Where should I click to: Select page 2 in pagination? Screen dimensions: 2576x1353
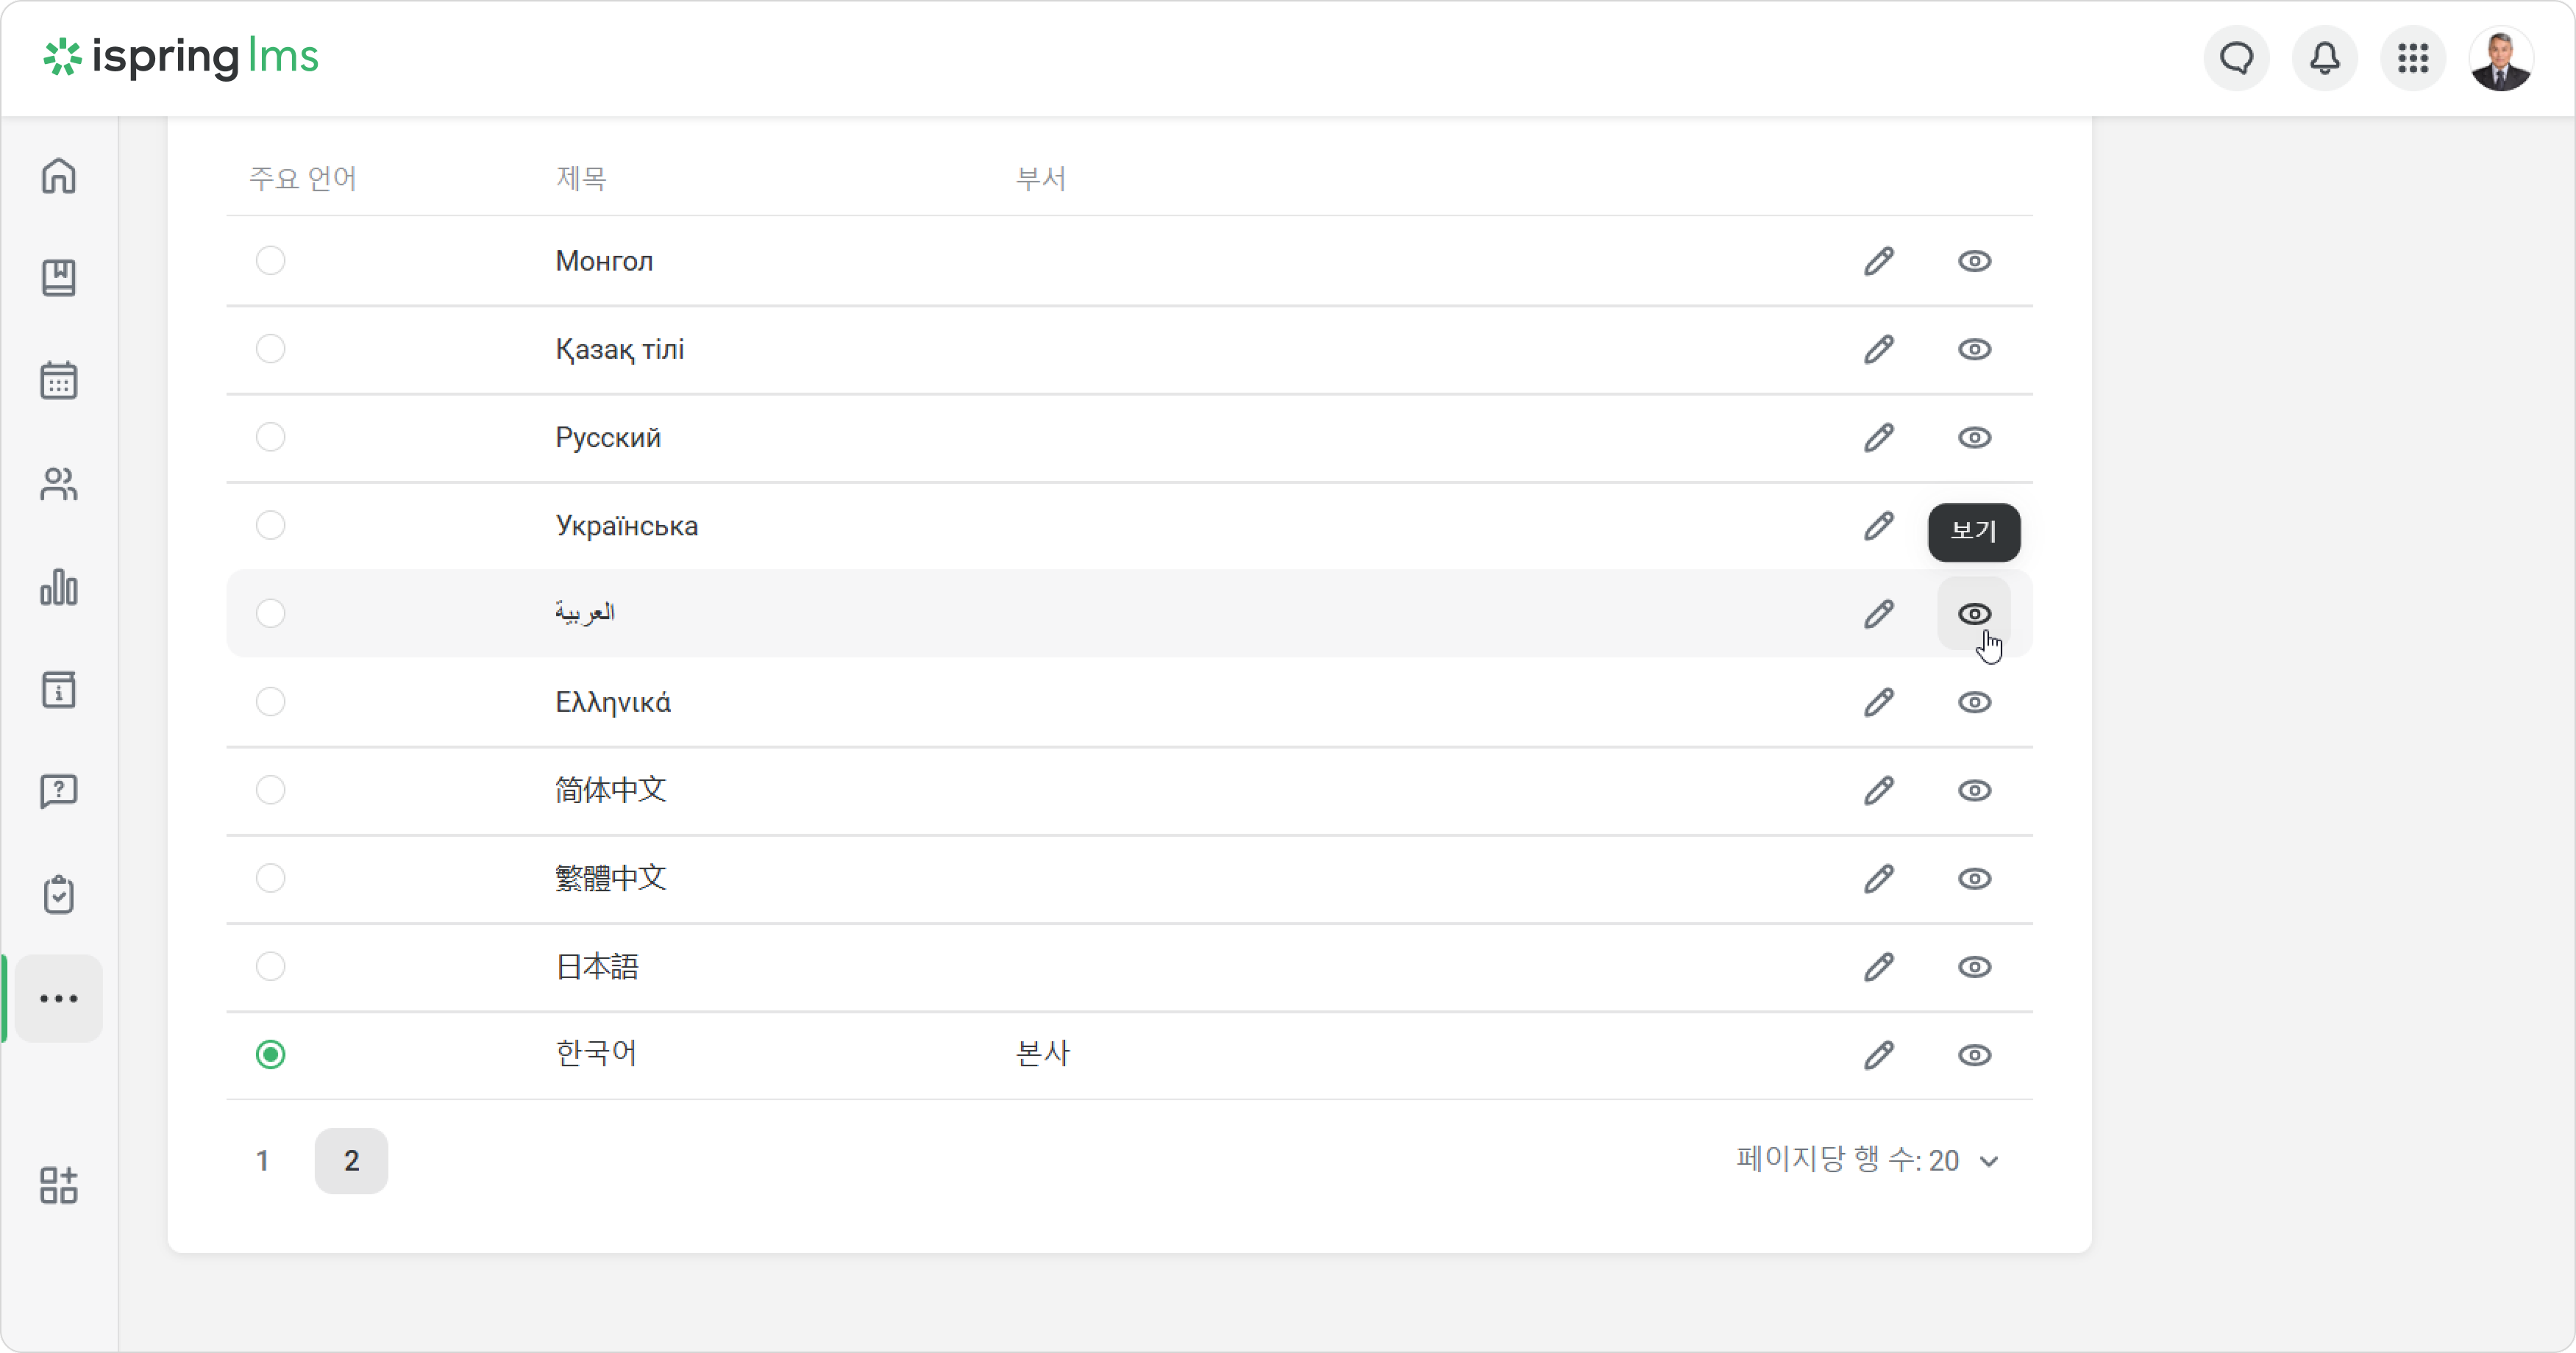click(x=351, y=1161)
